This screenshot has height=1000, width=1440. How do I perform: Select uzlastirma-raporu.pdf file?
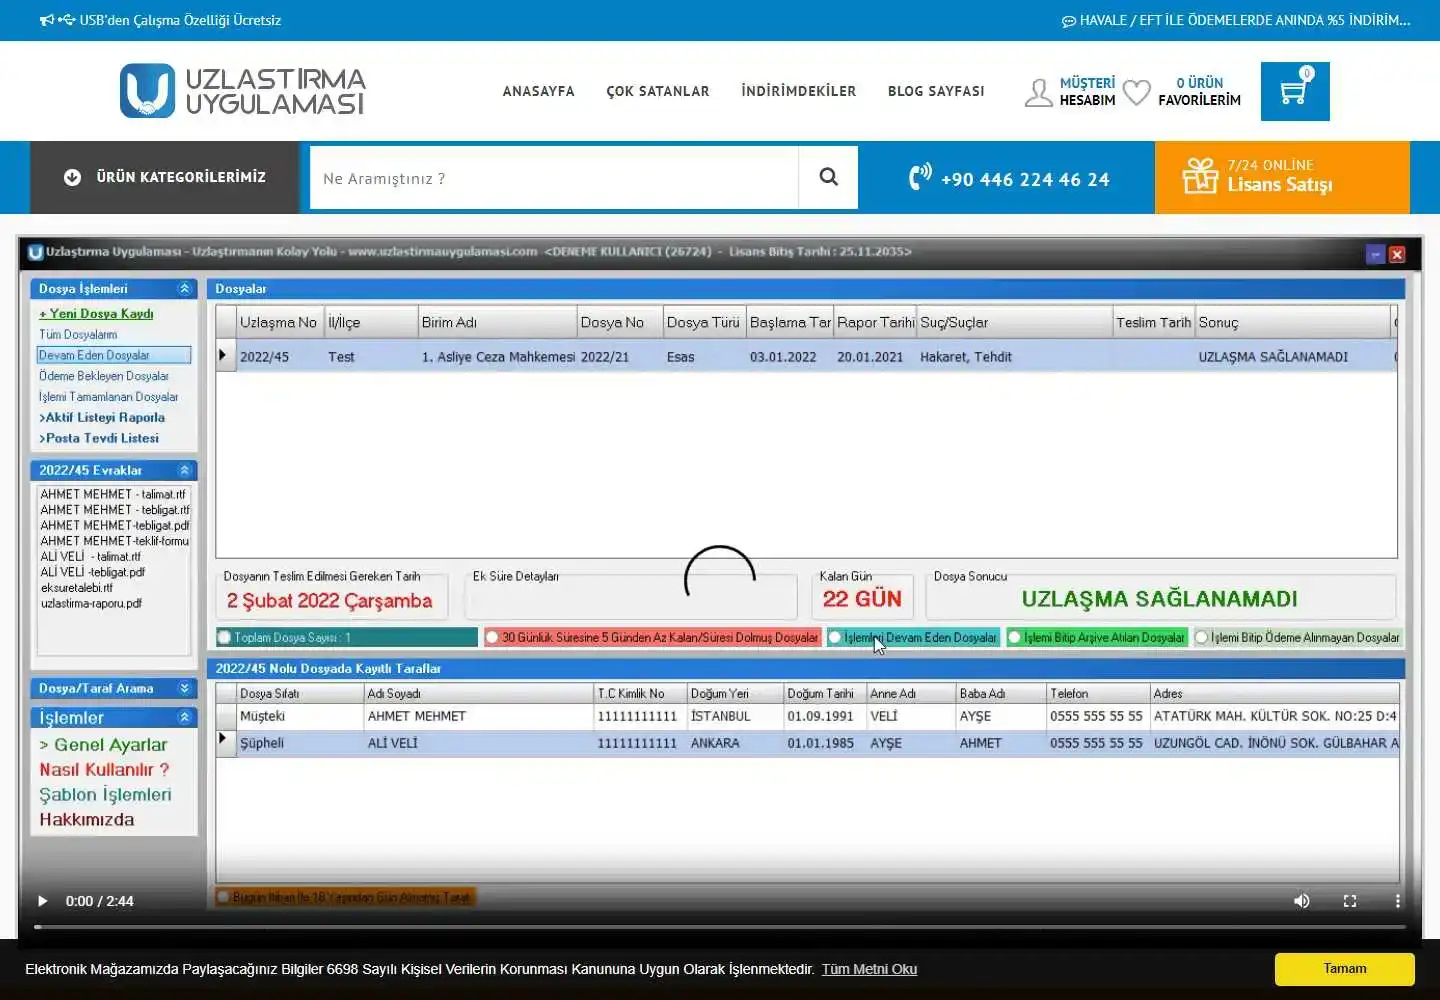[x=91, y=603]
